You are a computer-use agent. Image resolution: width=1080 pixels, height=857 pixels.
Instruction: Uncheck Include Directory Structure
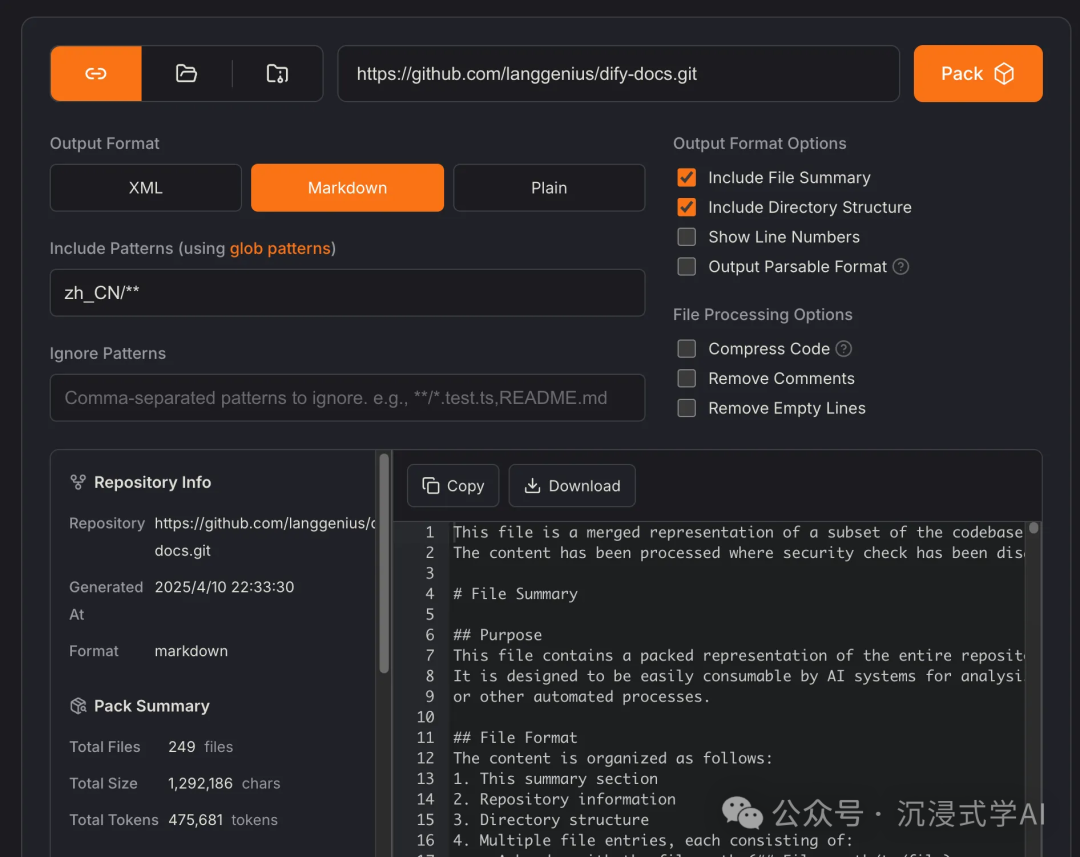click(x=686, y=207)
